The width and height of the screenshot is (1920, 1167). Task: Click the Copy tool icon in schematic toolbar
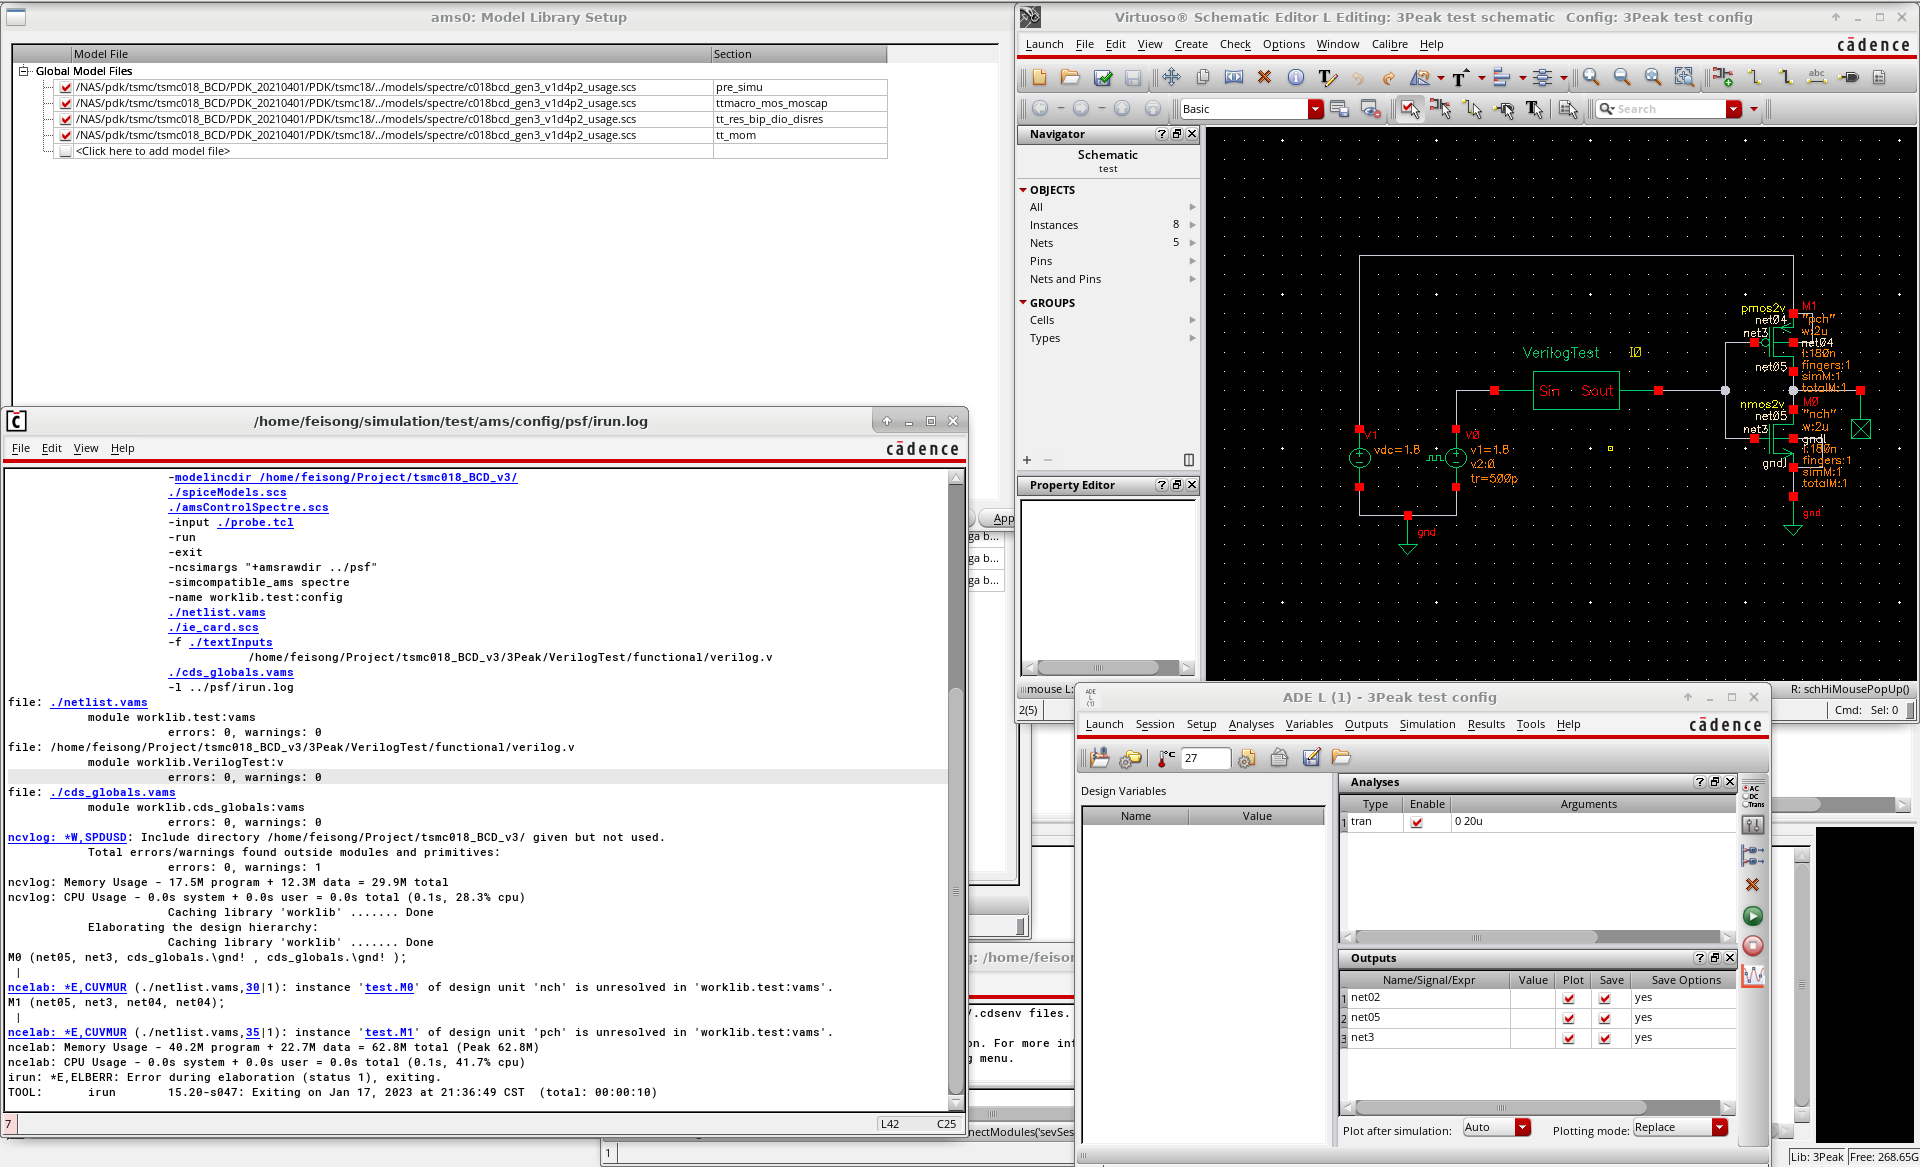[x=1203, y=77]
